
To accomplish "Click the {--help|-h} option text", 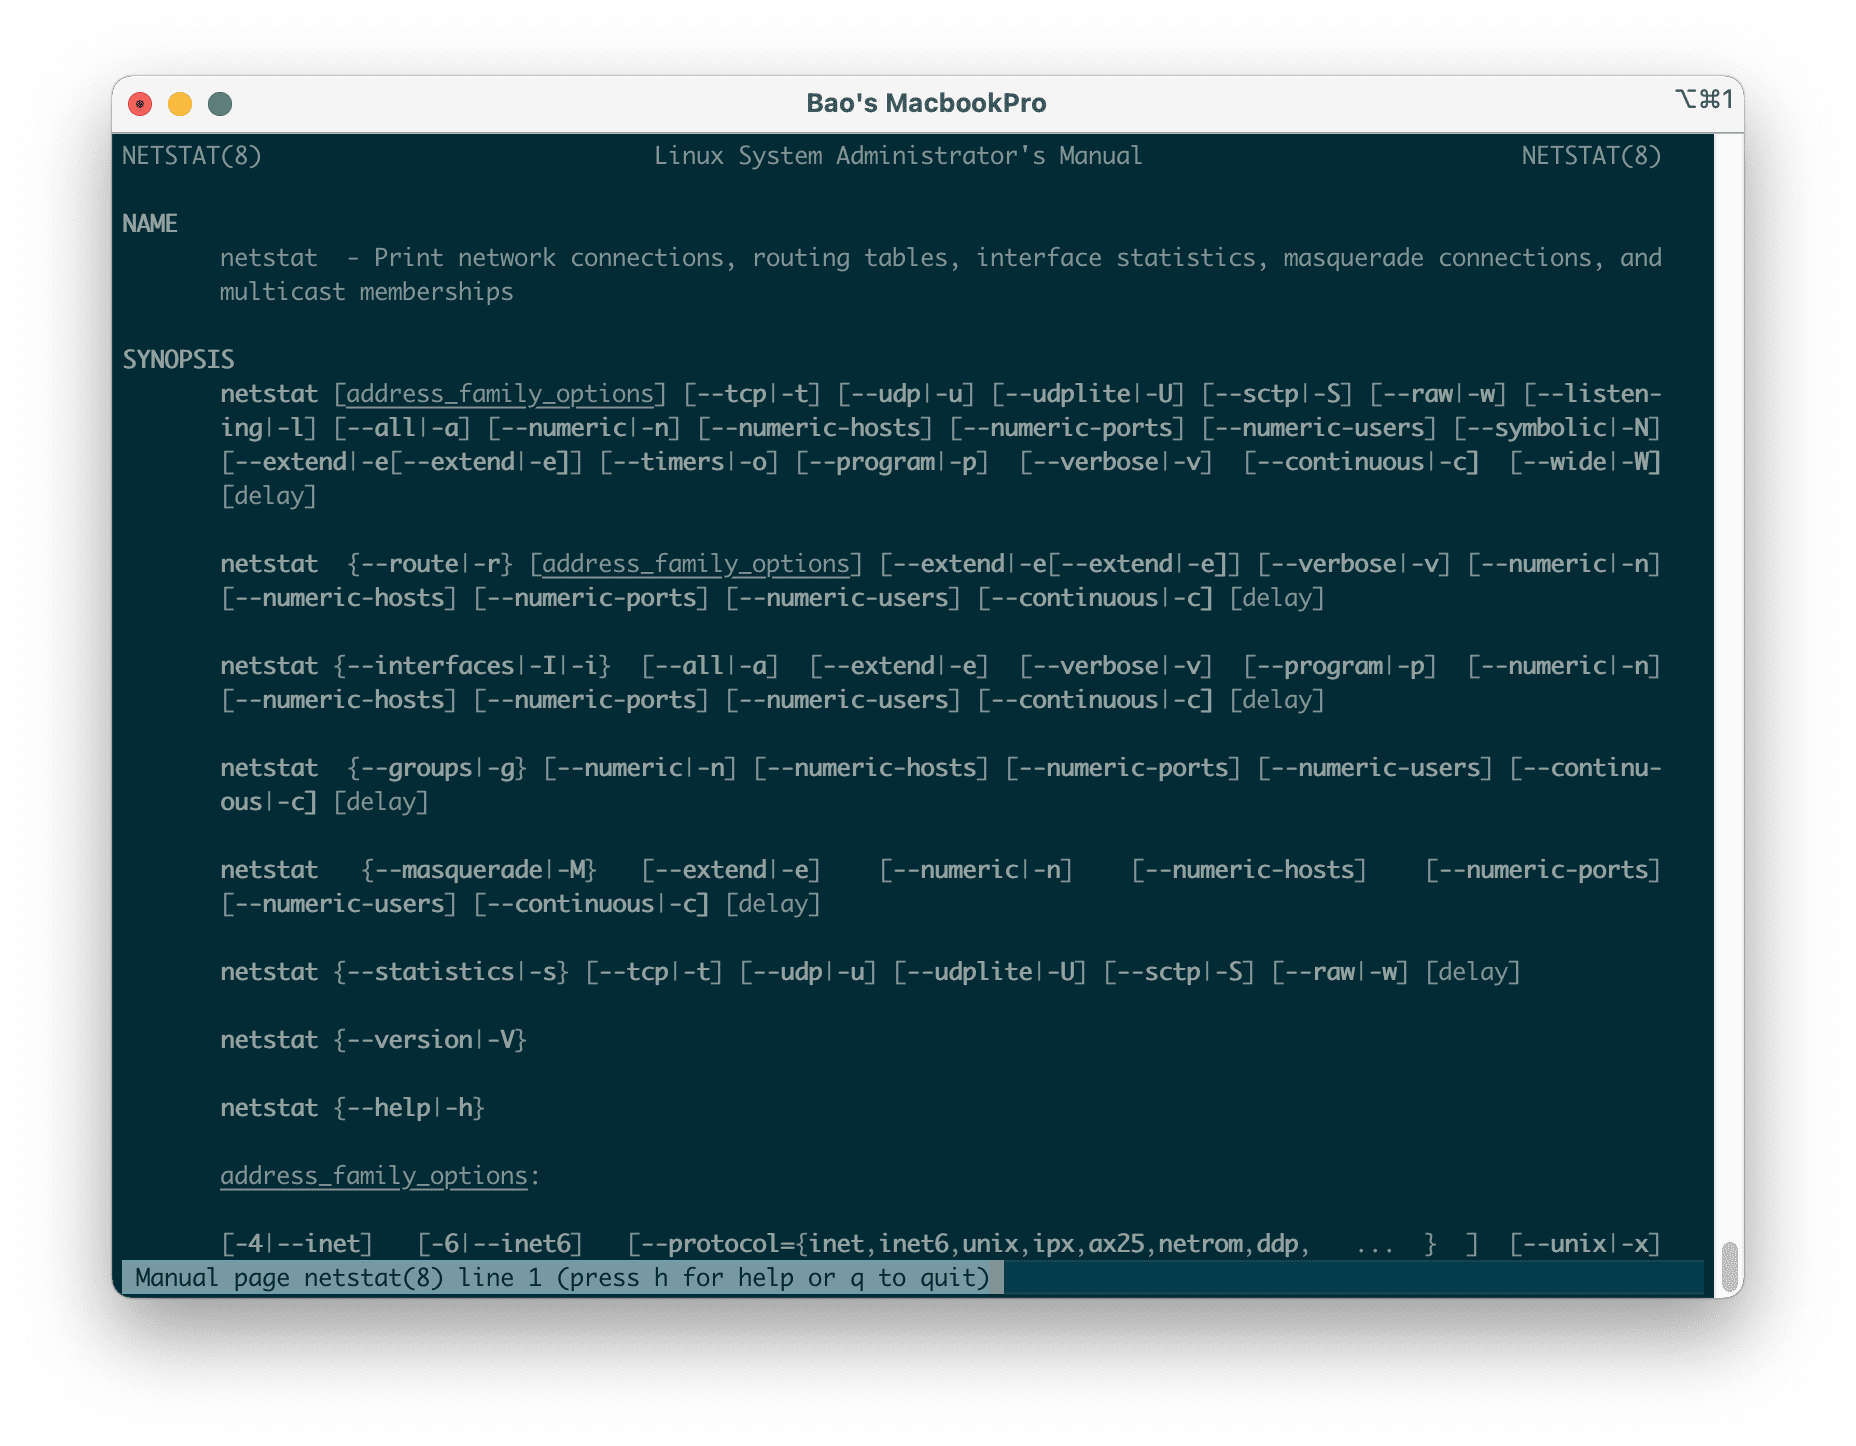I will click(x=409, y=1108).
